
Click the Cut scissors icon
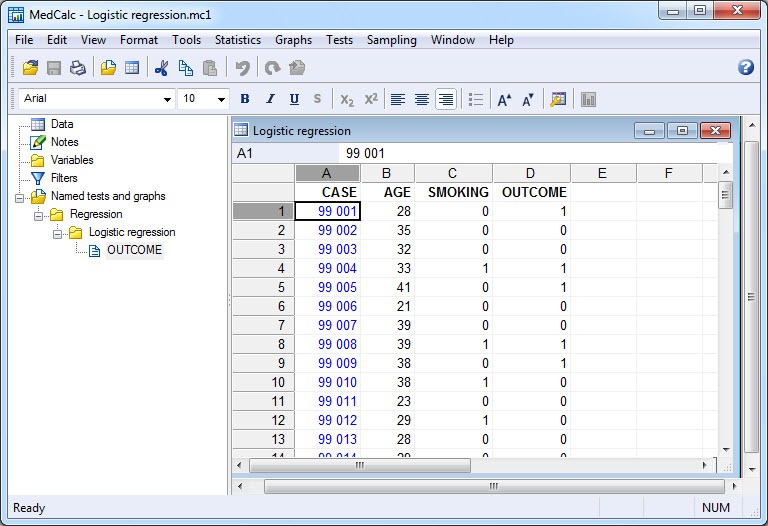click(161, 68)
